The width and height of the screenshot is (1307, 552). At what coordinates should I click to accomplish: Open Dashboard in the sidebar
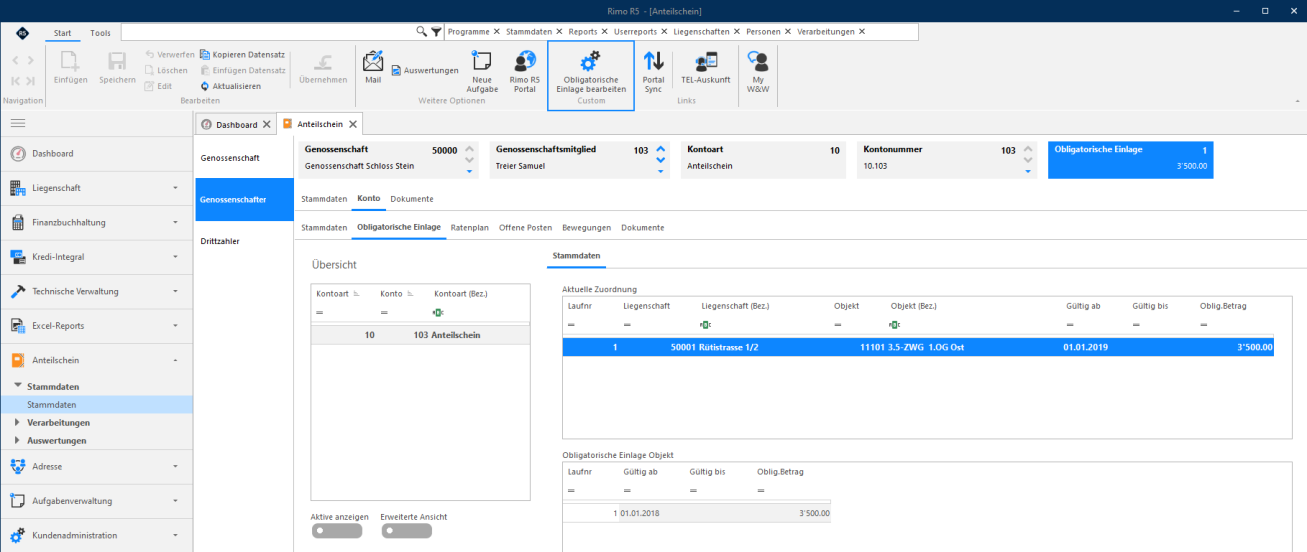(96, 153)
